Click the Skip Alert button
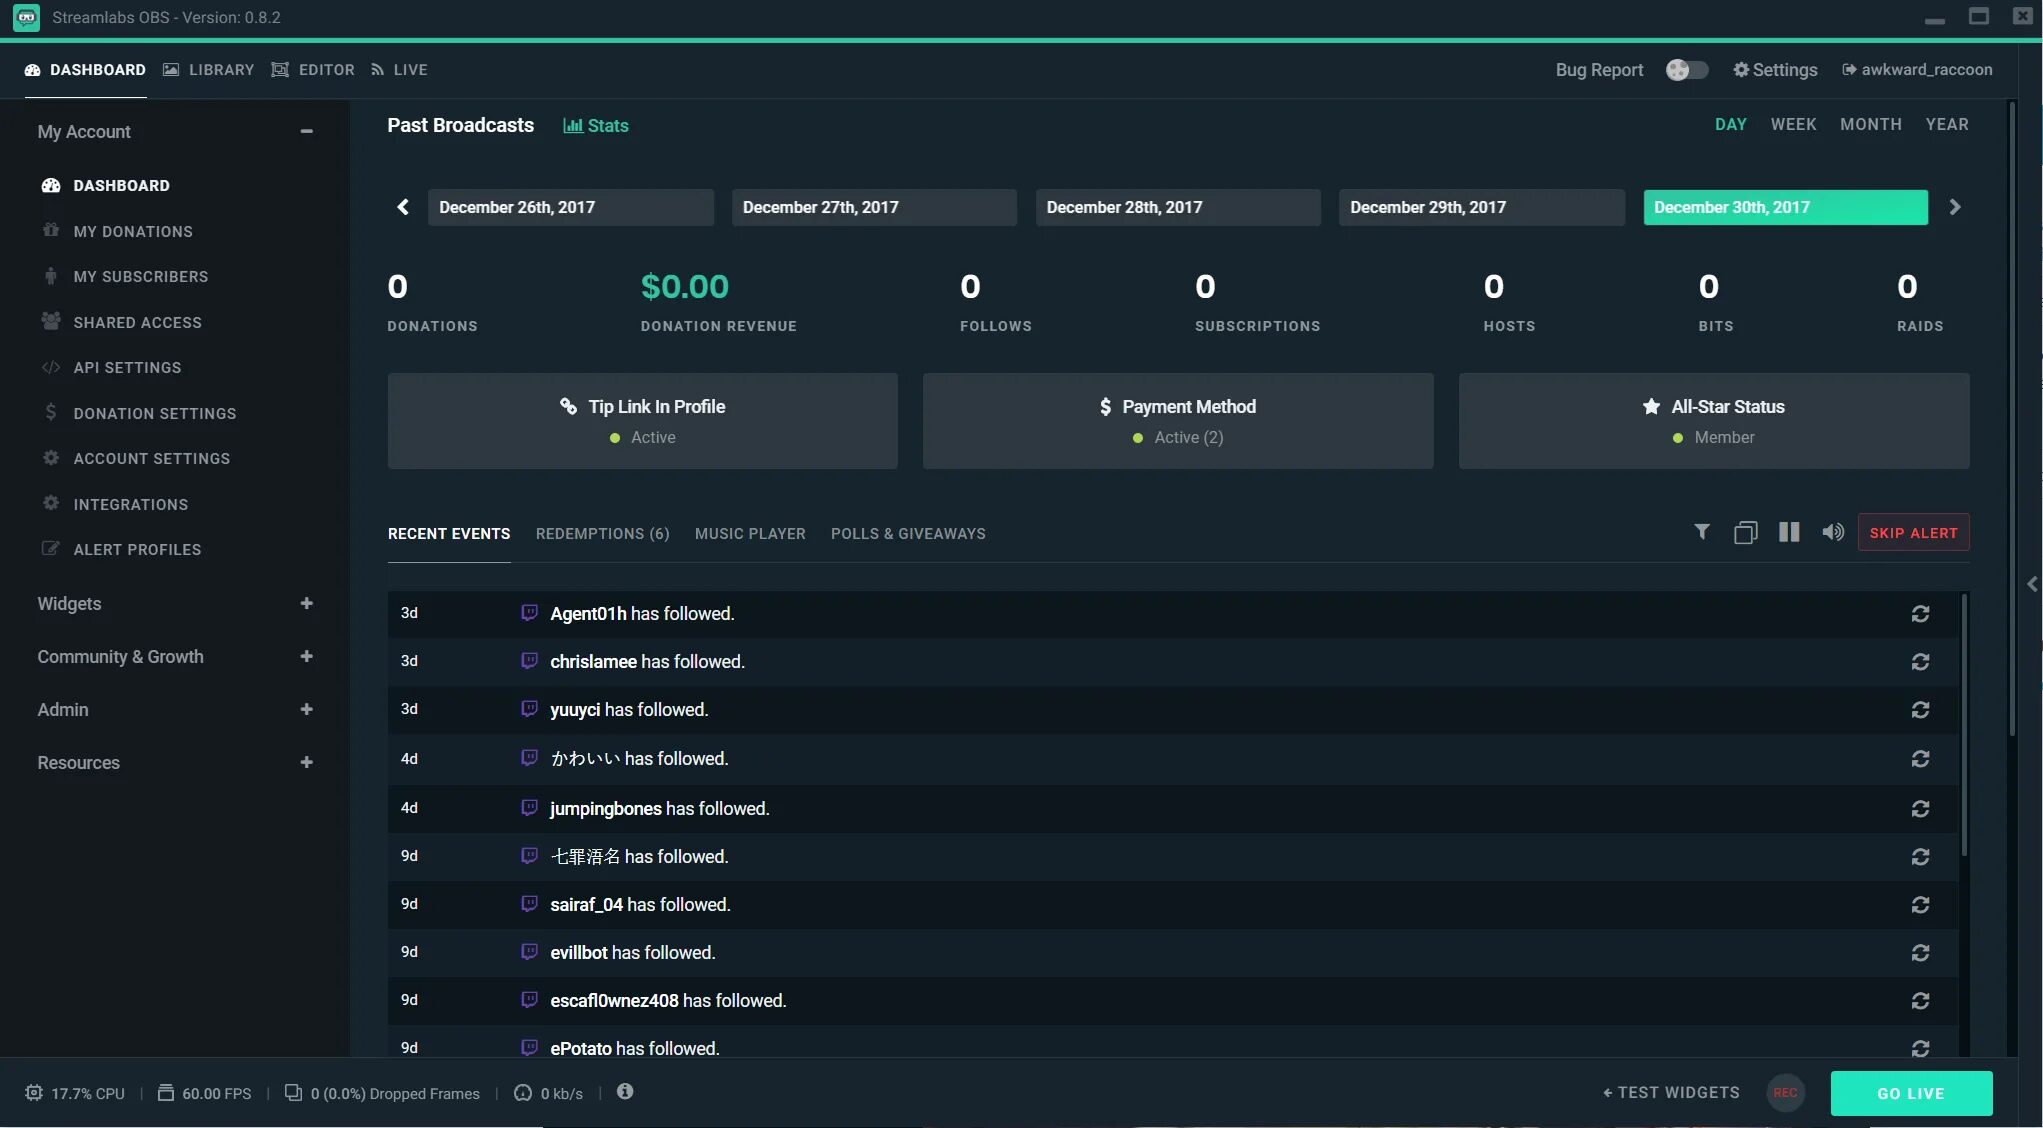The image size is (2043, 1128). point(1913,533)
